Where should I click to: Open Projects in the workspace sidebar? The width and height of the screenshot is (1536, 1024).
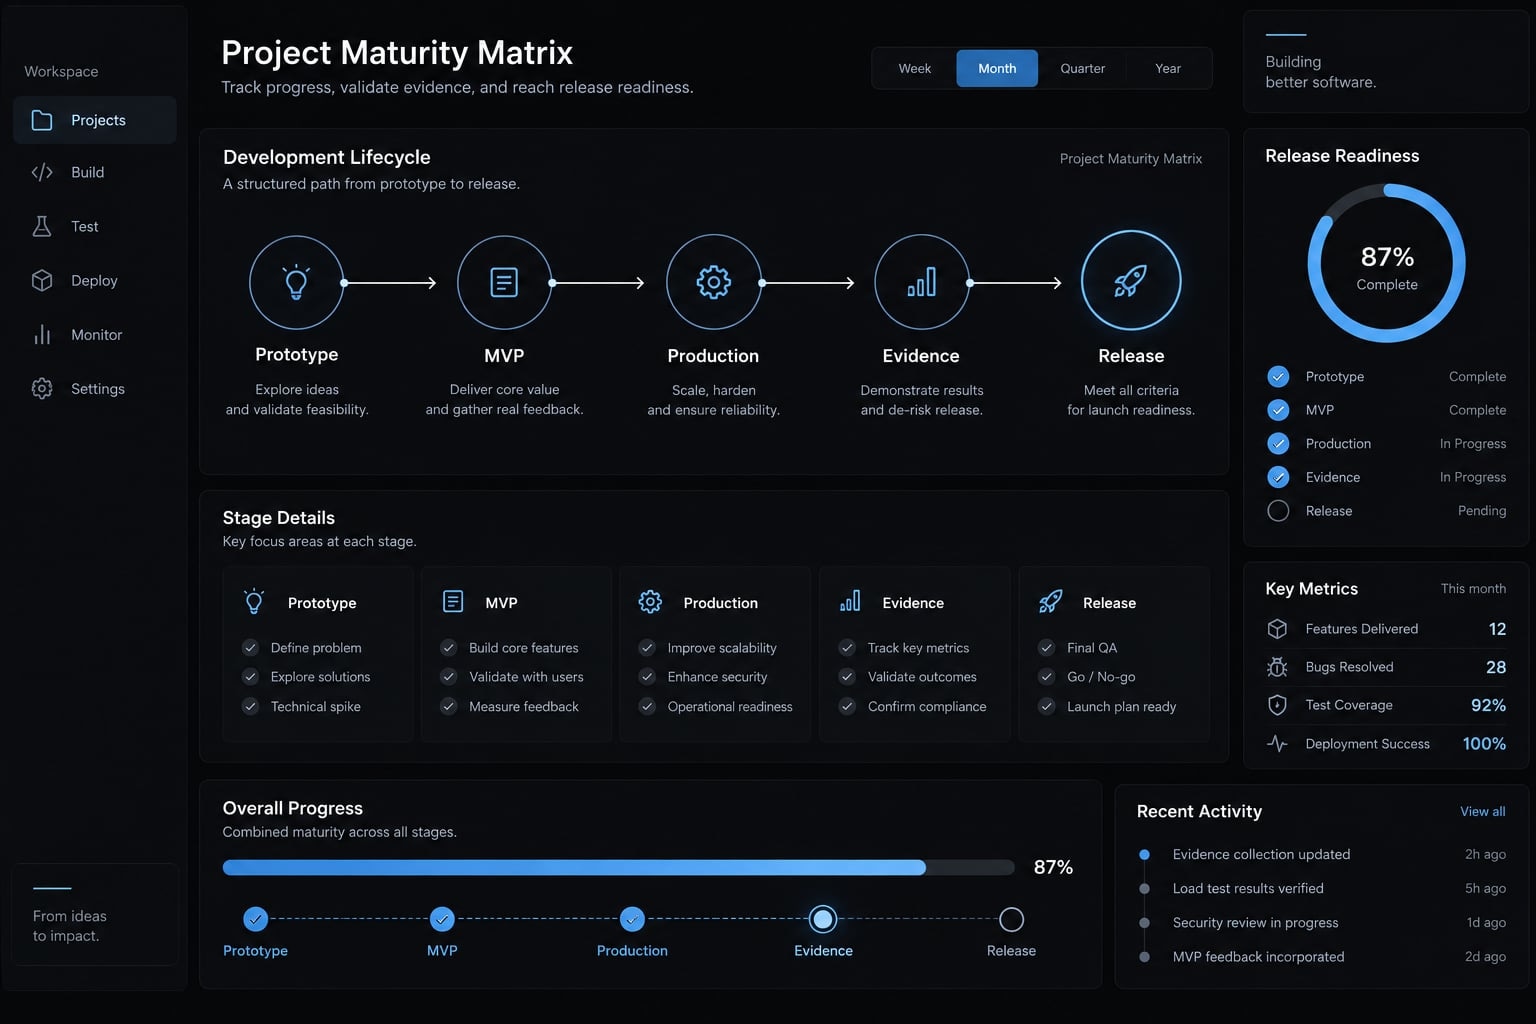(95, 120)
